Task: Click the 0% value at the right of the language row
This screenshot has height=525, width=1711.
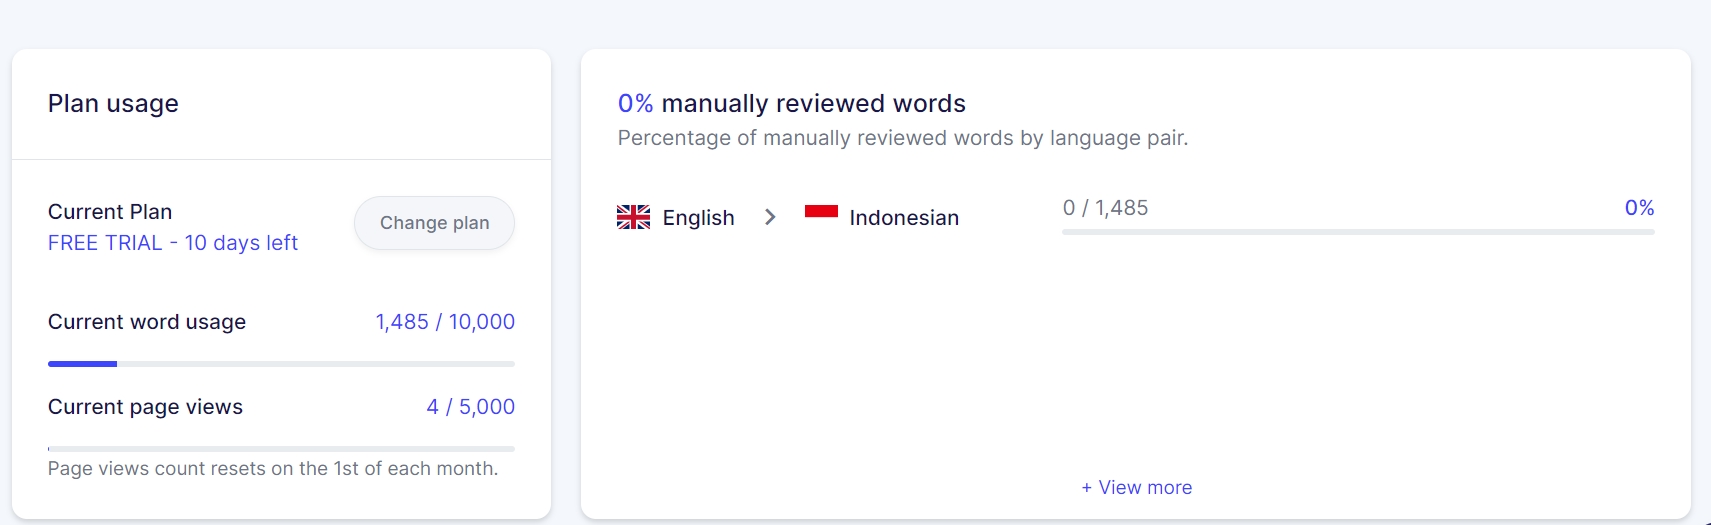Action: click(1638, 208)
